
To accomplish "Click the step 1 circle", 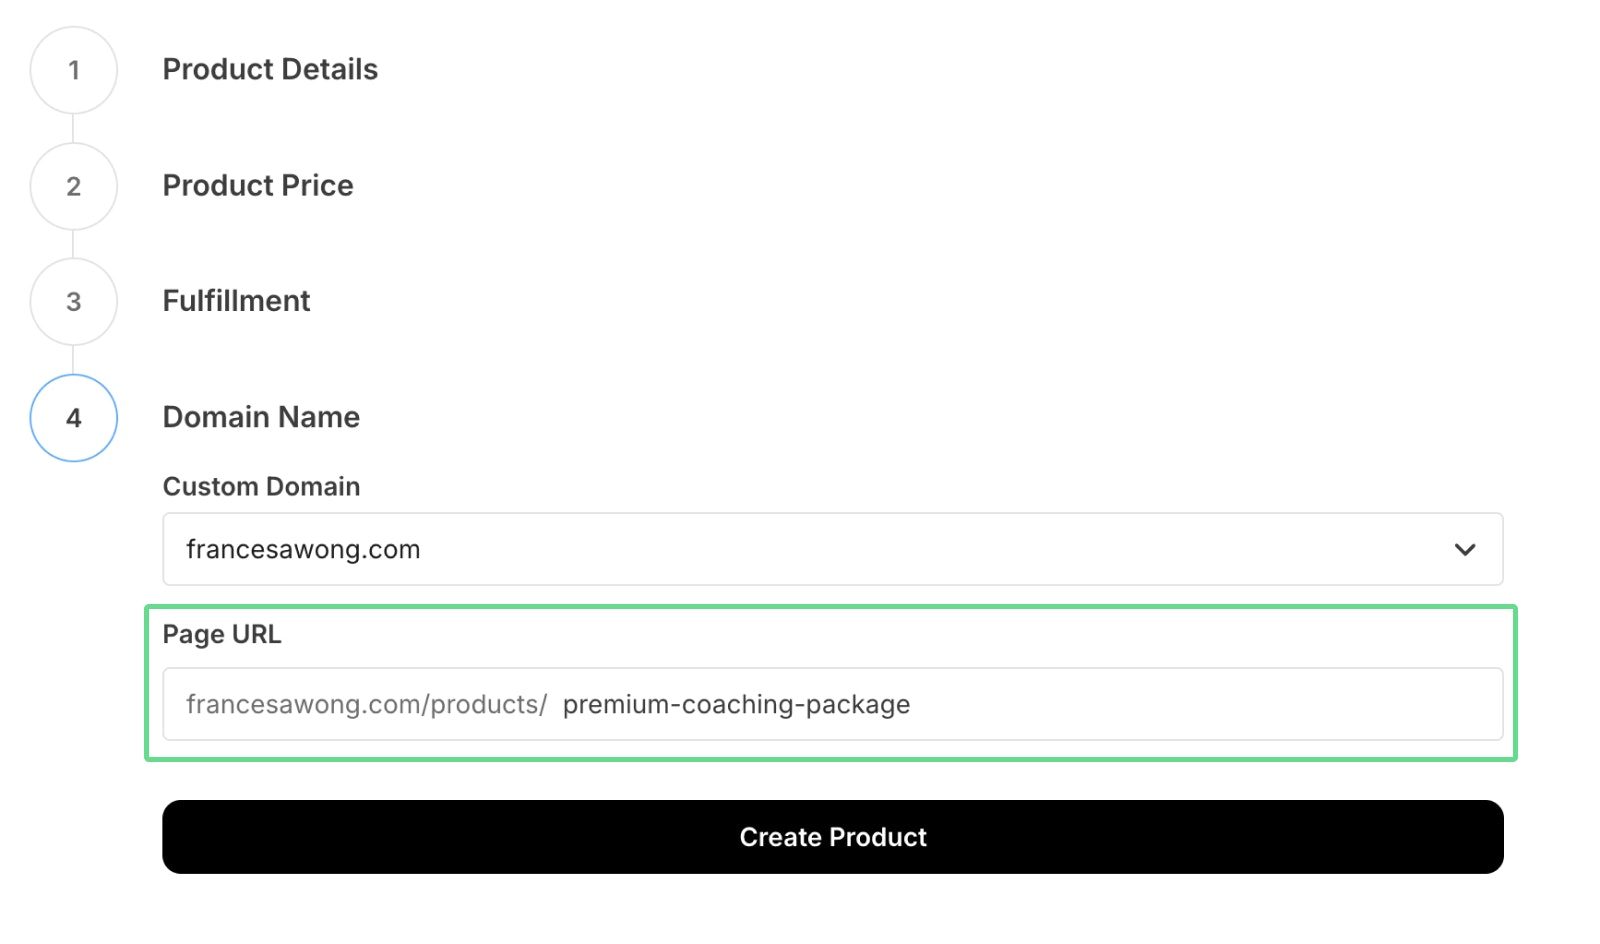I will [74, 70].
